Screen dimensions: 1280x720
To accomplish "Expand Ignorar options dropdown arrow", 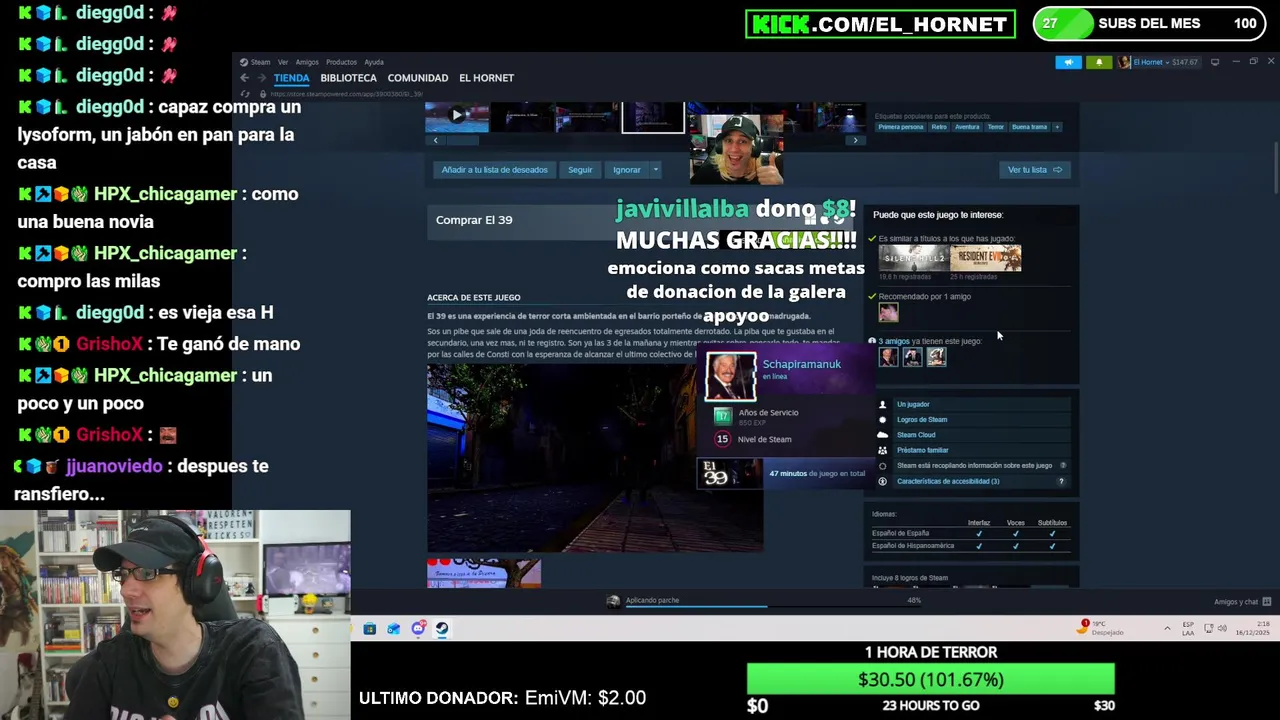I will pyautogui.click(x=656, y=170).
